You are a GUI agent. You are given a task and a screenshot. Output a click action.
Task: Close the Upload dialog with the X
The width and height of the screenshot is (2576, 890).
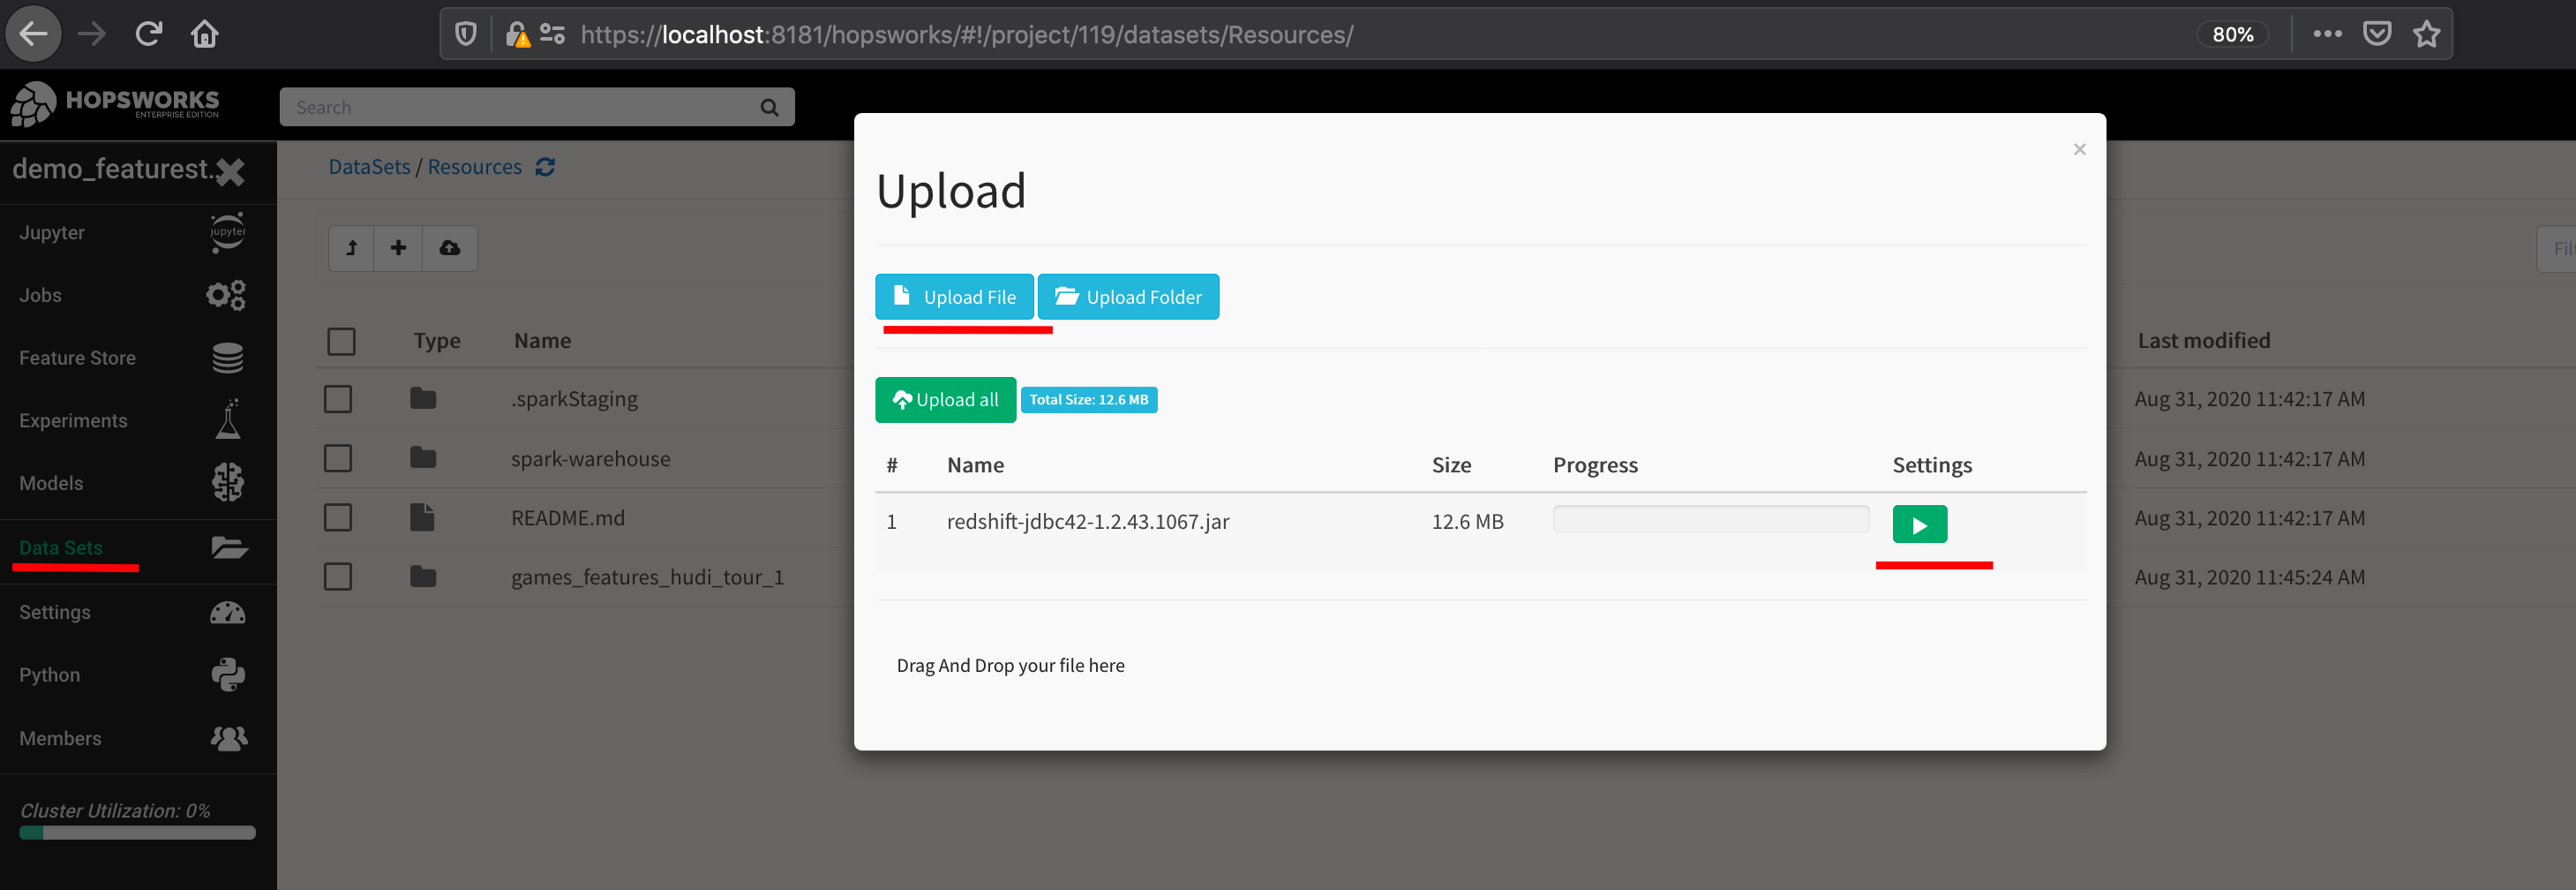(x=2079, y=149)
